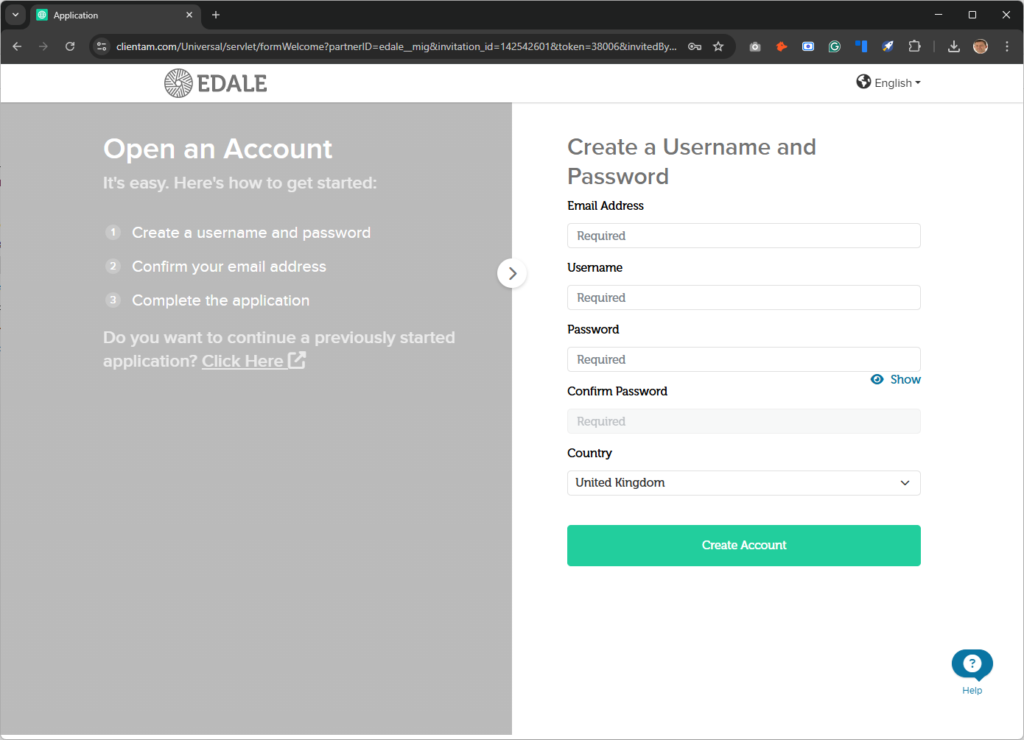Viewport: 1024px width, 740px height.
Task: Click the Open an Account heading
Action: coord(217,149)
